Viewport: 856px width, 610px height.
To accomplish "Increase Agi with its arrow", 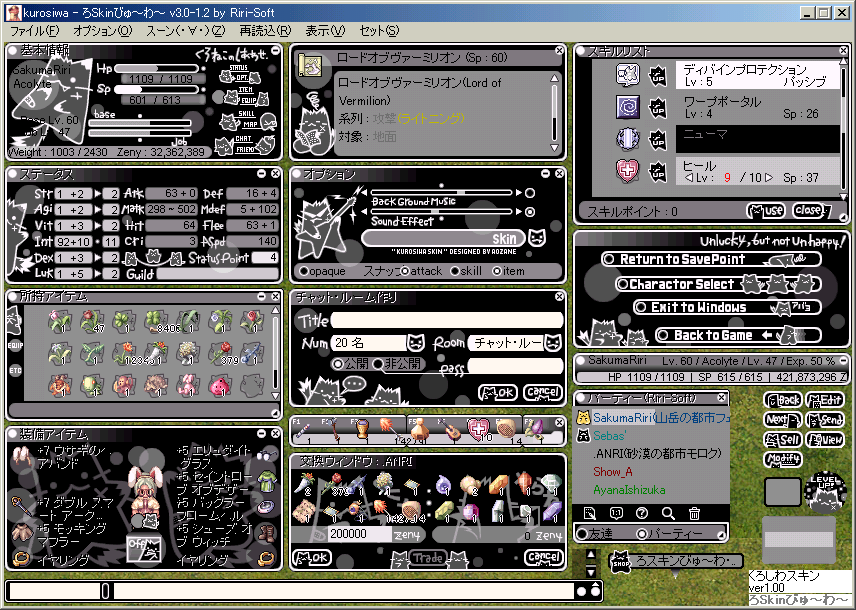I will click(98, 210).
